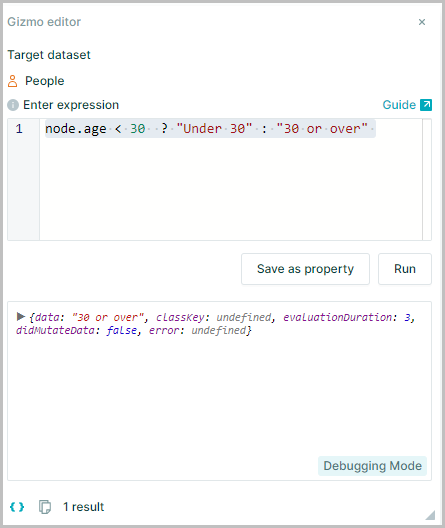Click Save as property button
Screen dimensions: 445x528
pyautogui.click(x=305, y=269)
